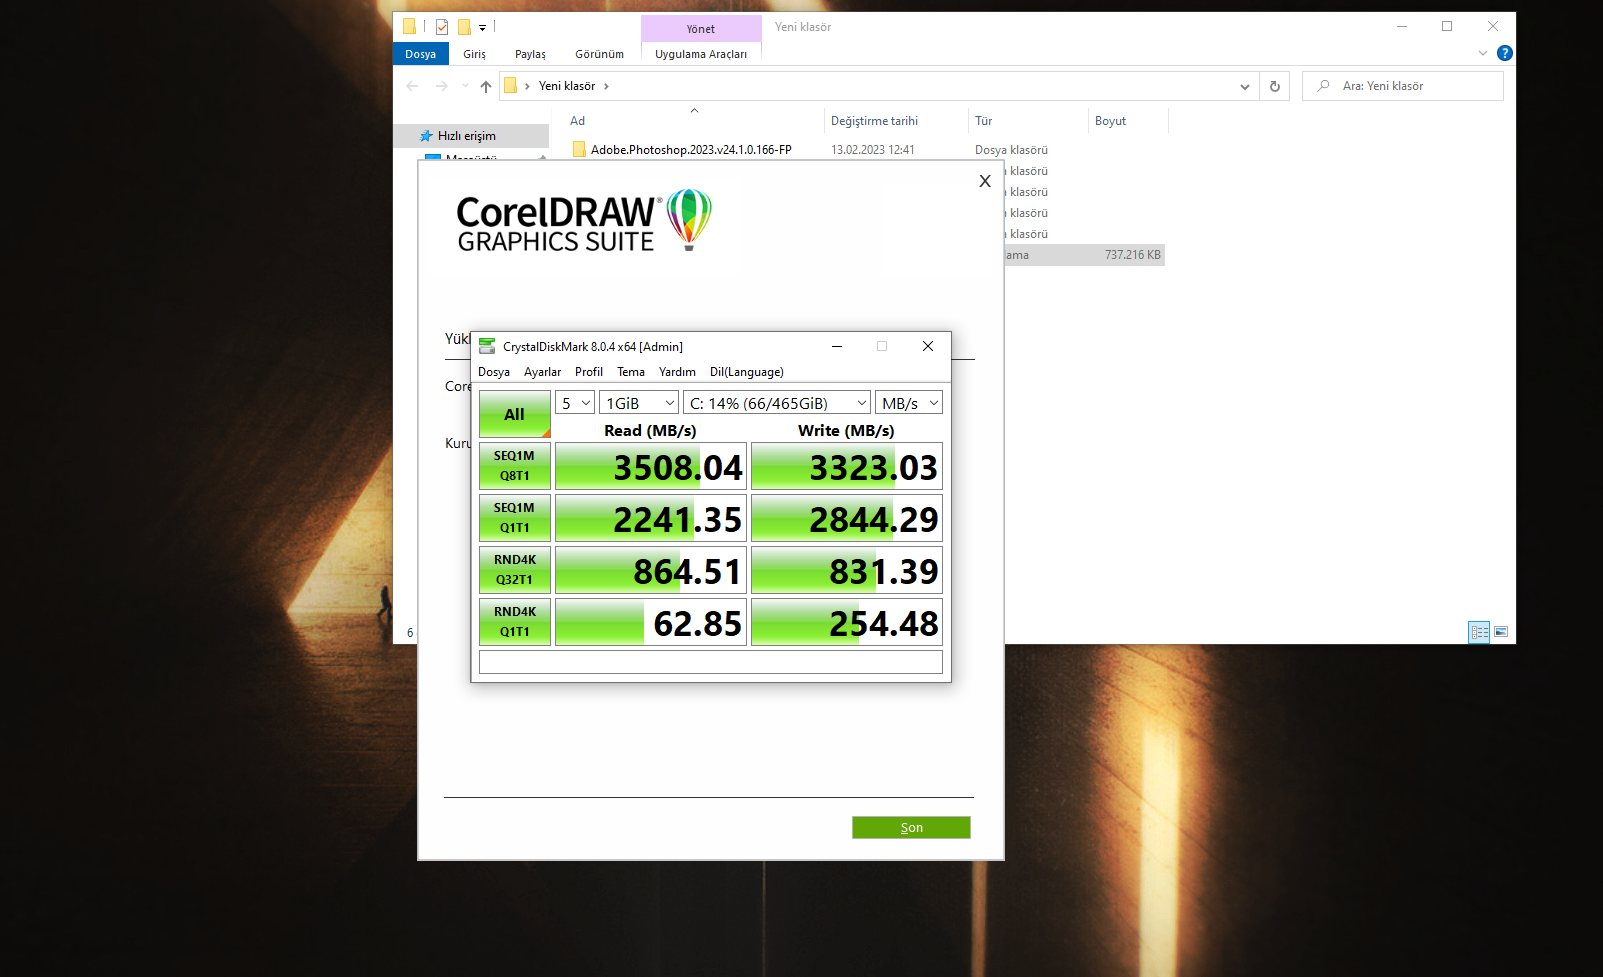Screen dimensions: 1603x977
Task: Open the quick access toolbar customize dropdown
Action: click(x=482, y=28)
